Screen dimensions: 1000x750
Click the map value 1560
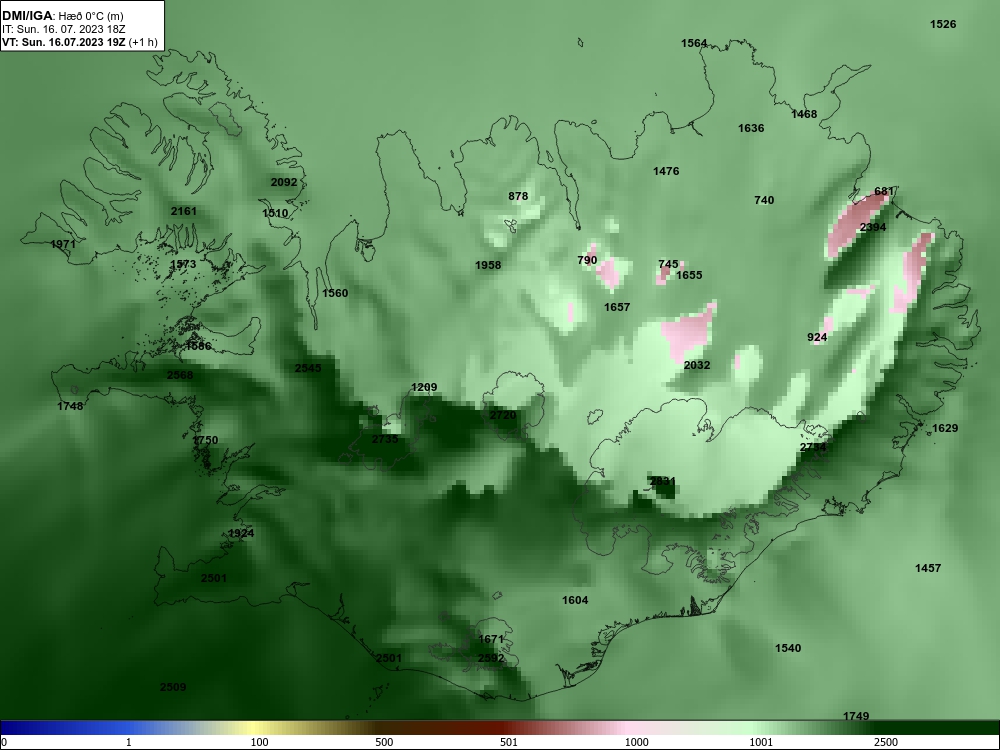pyautogui.click(x=335, y=293)
